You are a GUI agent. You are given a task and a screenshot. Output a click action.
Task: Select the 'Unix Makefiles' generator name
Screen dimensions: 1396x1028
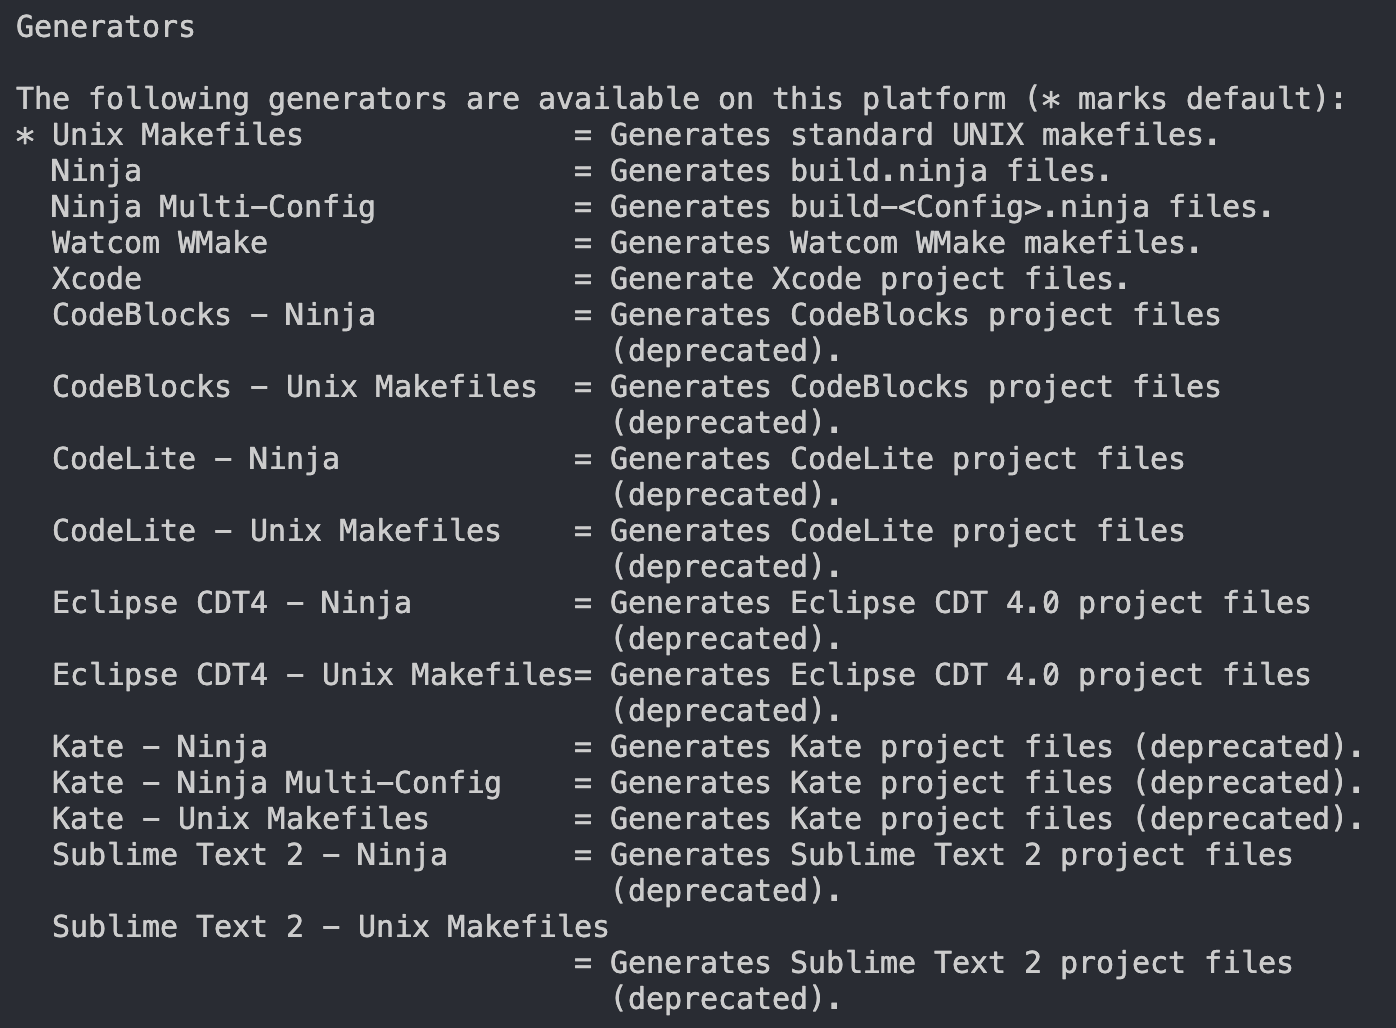pos(177,135)
